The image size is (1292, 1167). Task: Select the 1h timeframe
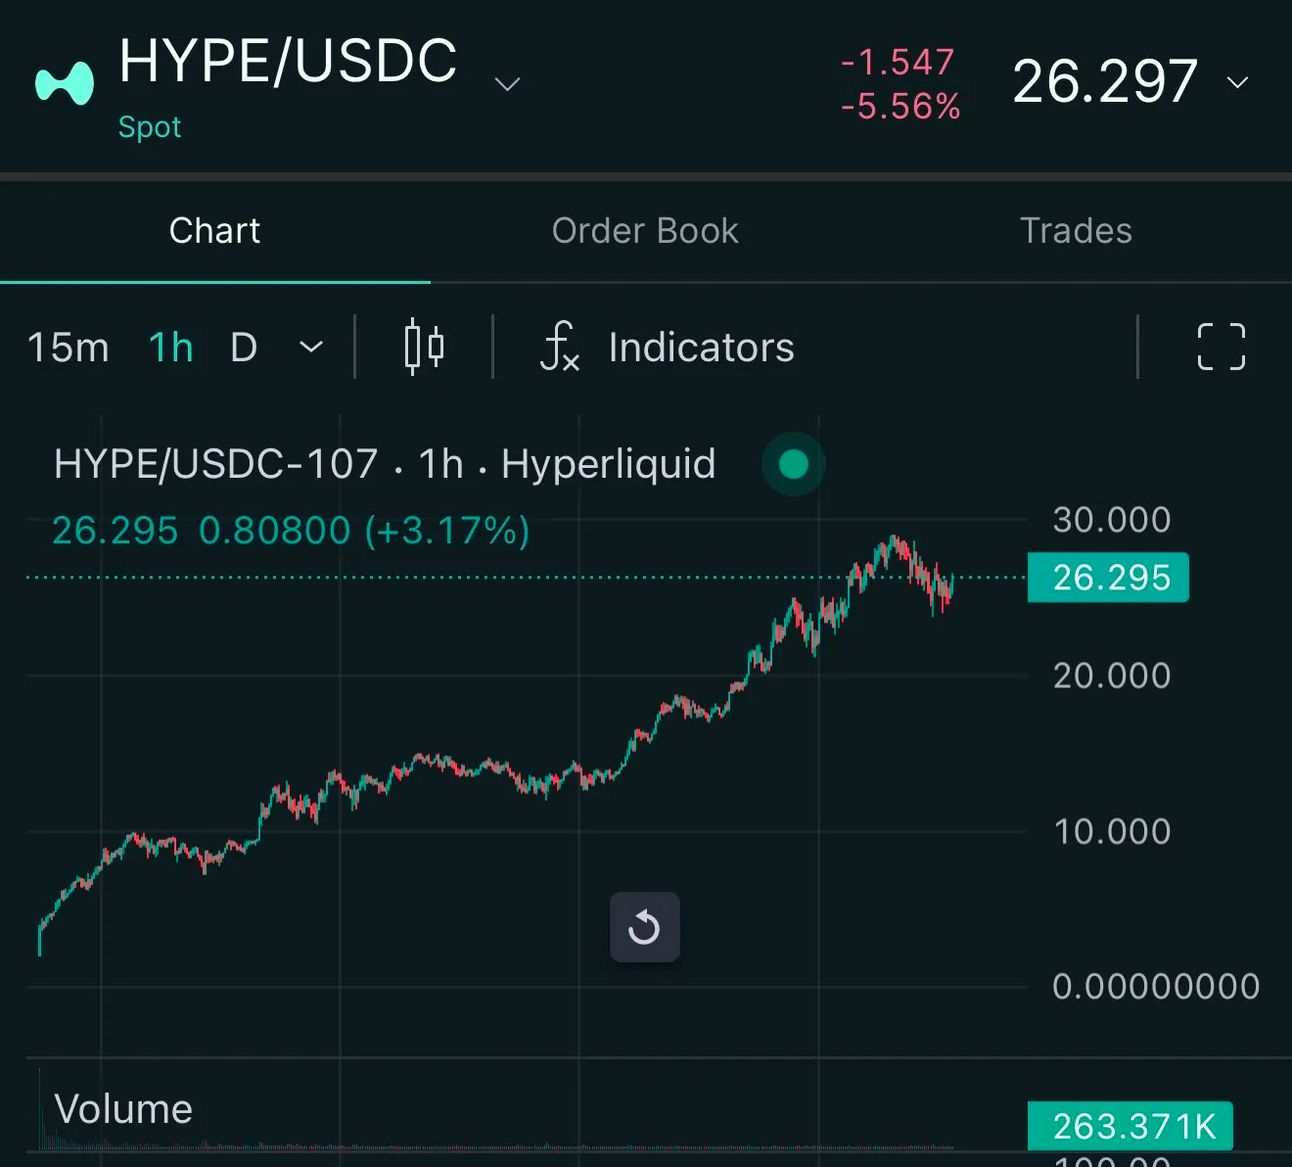[171, 347]
